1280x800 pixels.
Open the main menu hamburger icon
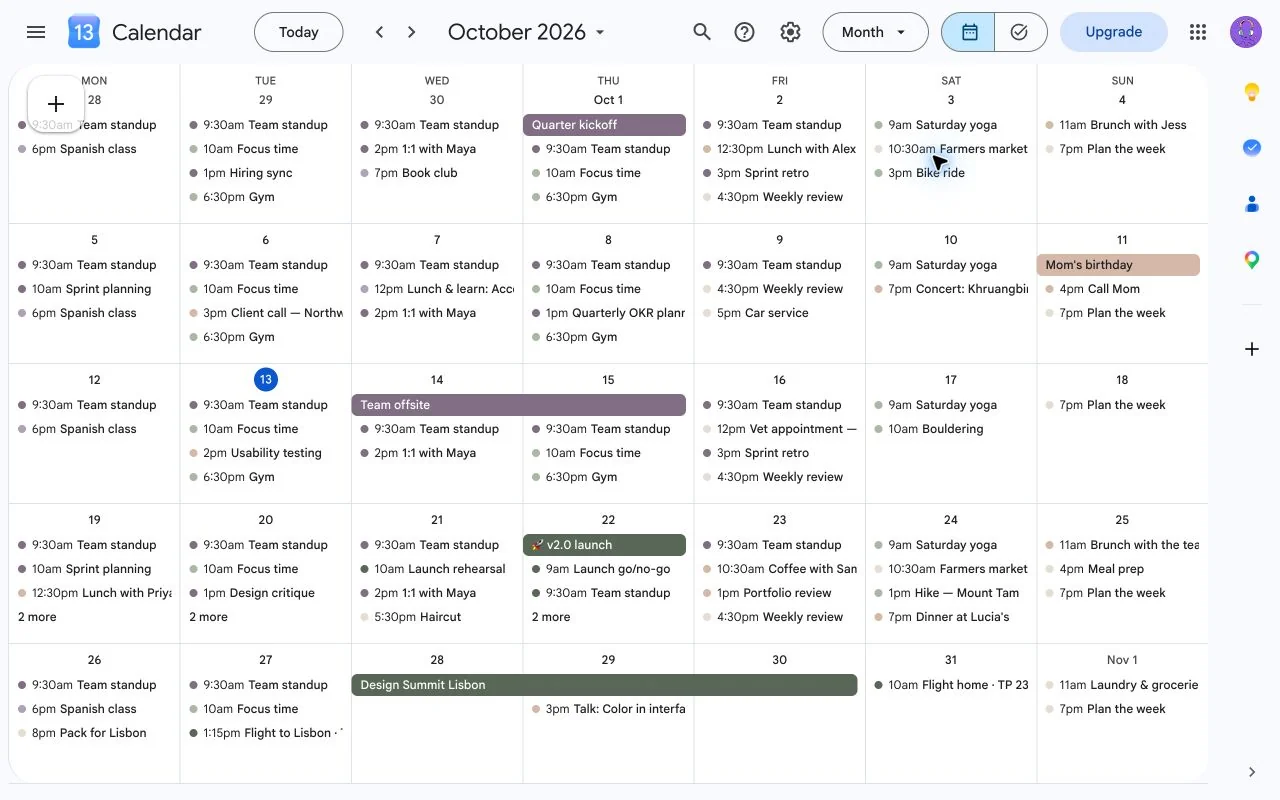[36, 32]
